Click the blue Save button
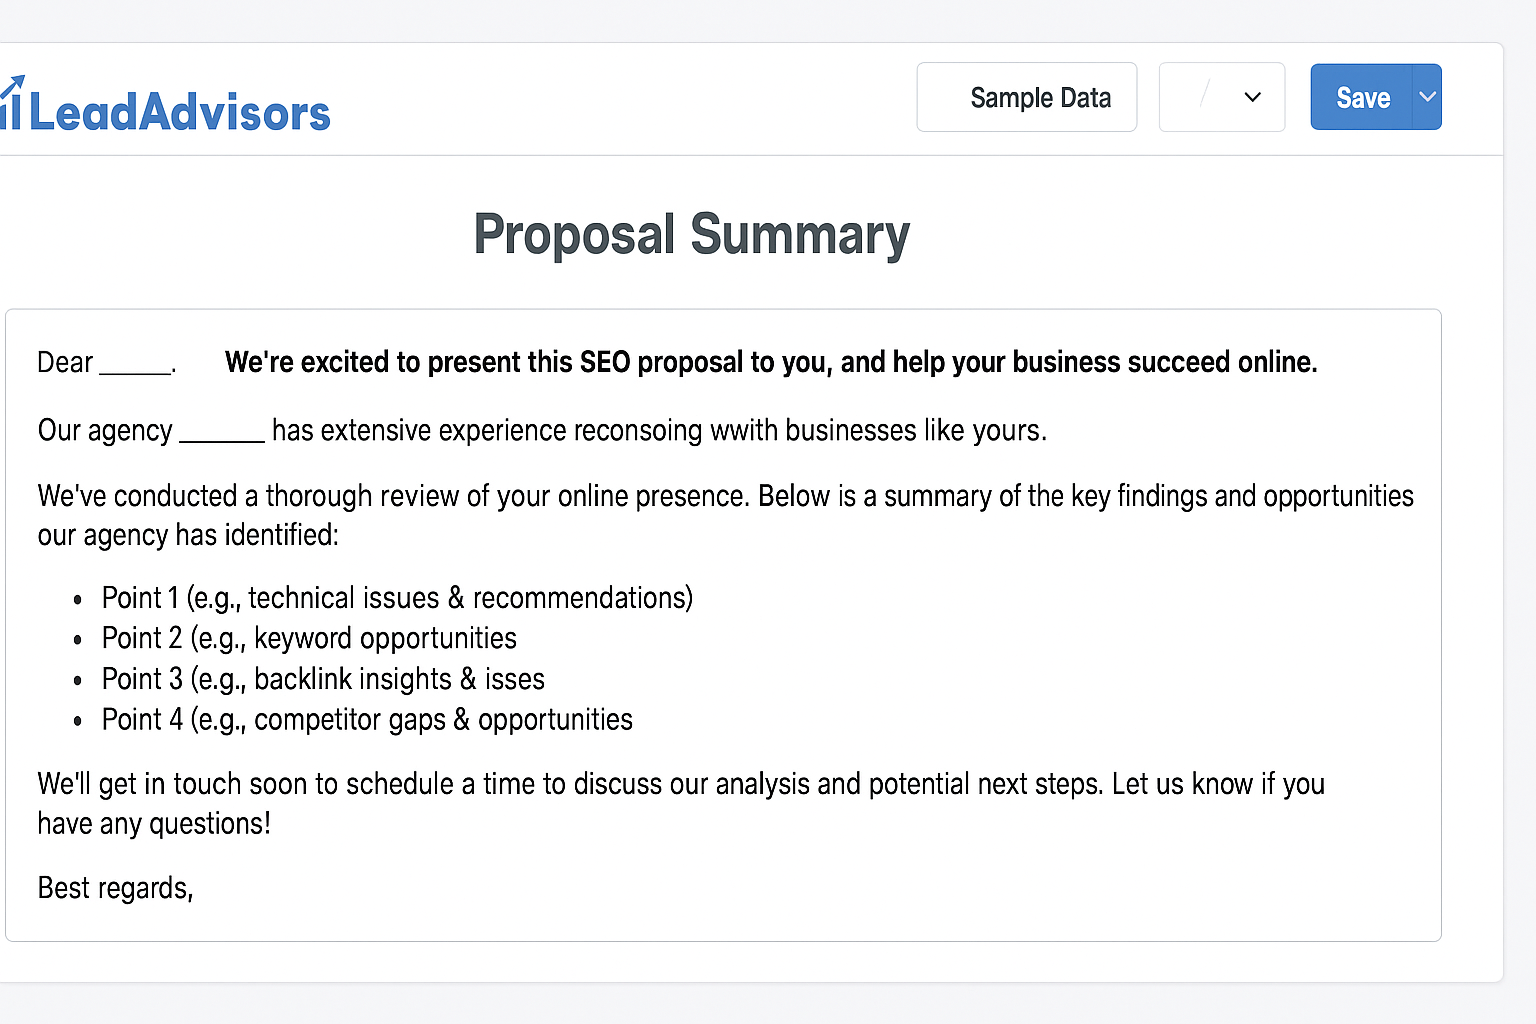1536x1024 pixels. pos(1362,97)
